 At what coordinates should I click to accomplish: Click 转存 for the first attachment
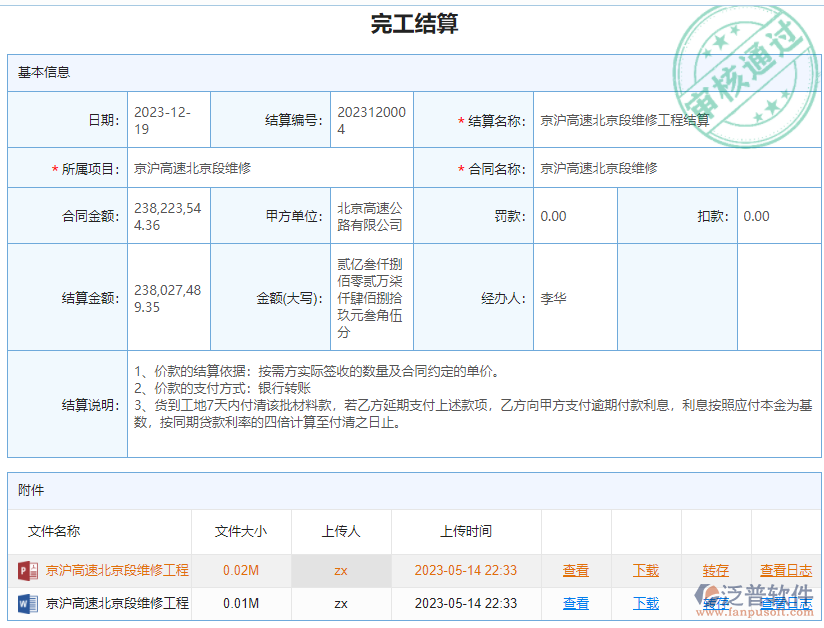pos(715,570)
